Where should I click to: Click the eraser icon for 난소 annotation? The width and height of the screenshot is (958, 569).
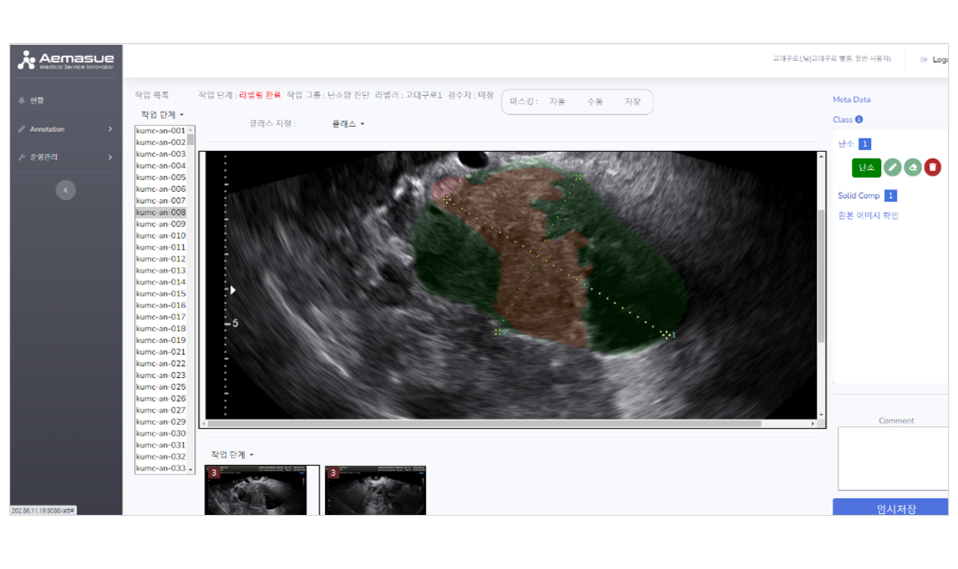pyautogui.click(x=912, y=167)
